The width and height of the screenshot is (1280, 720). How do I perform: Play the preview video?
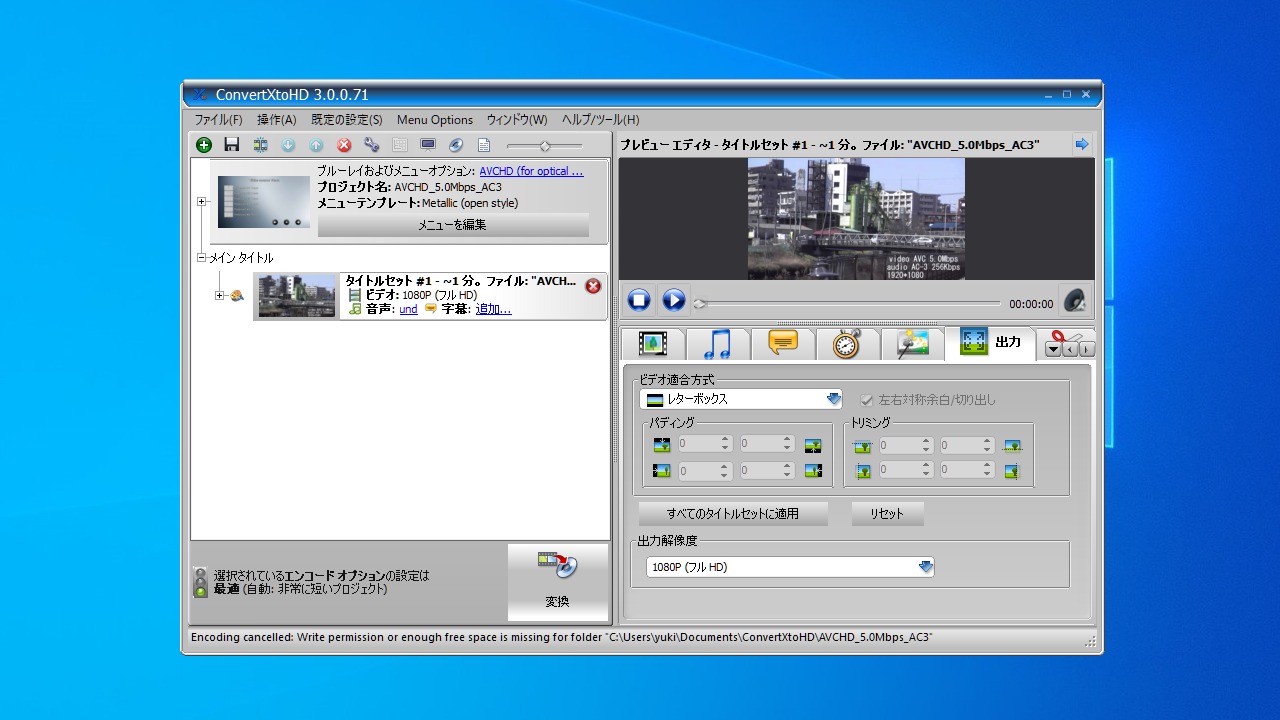click(x=674, y=300)
